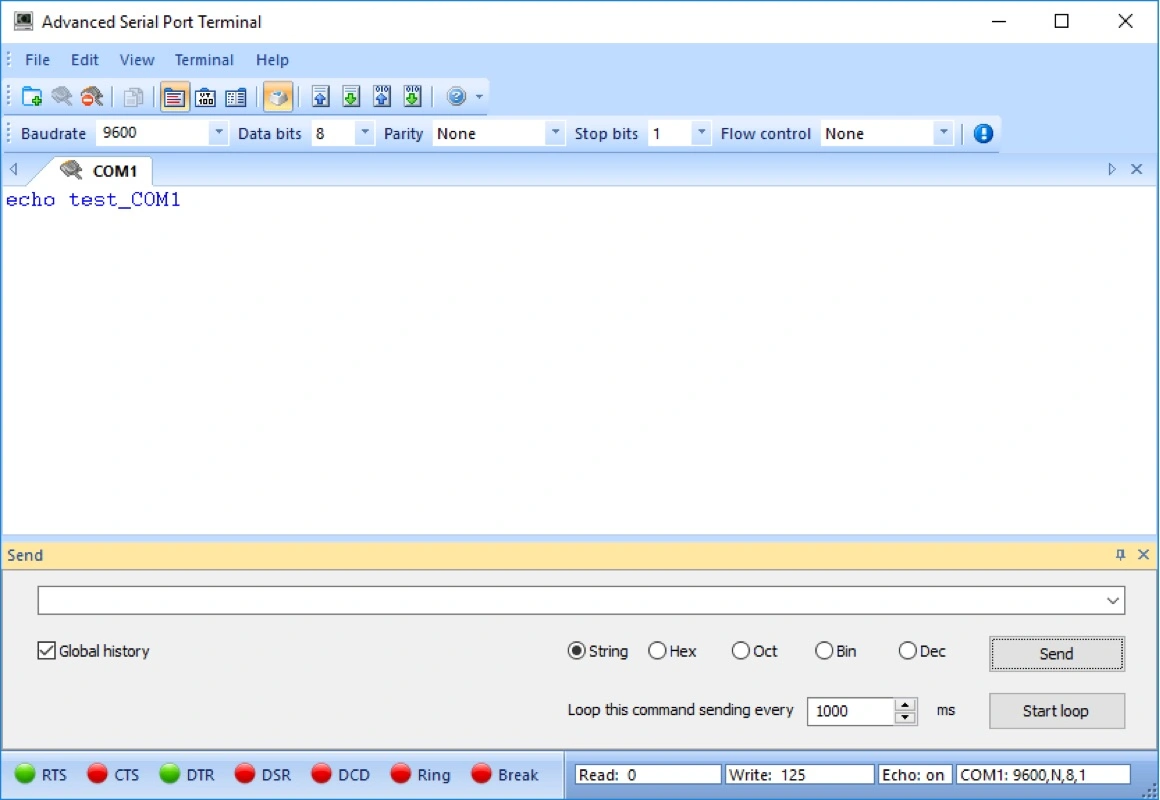
Task: Toggle the highlighted eraser icon in toolbar
Action: (x=278, y=97)
